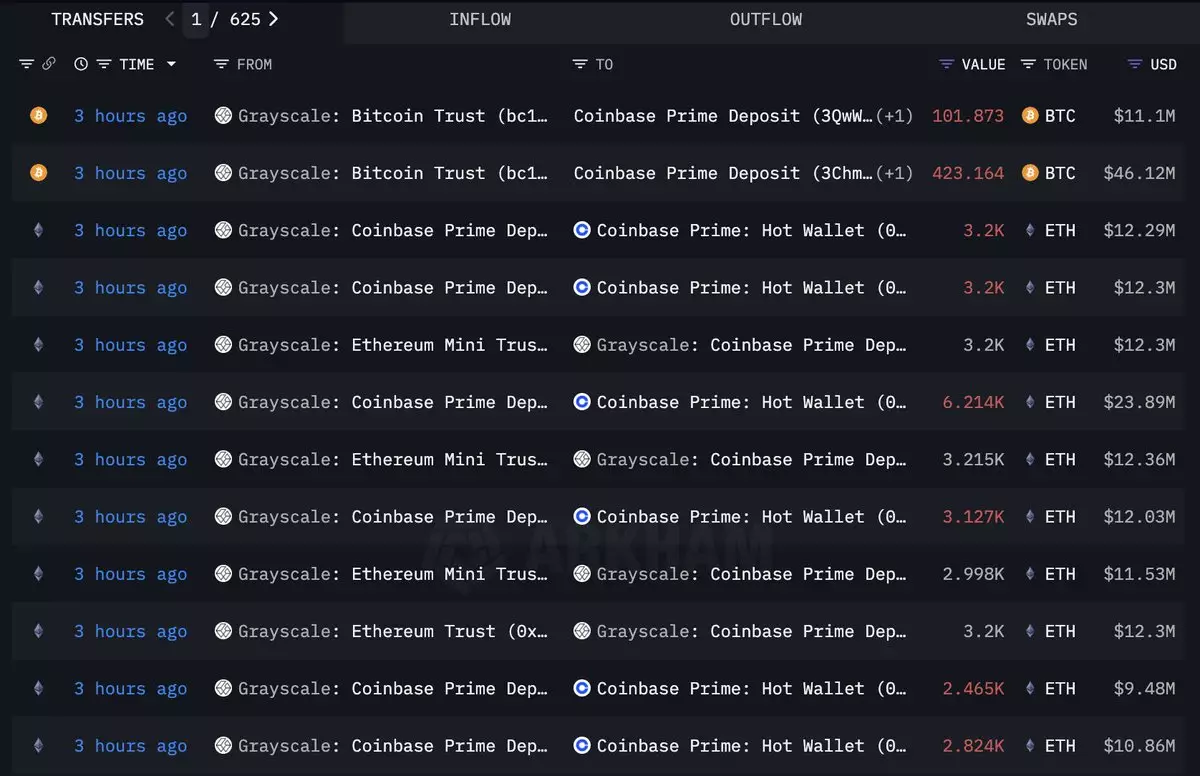This screenshot has height=776, width=1200.
Task: Click the filter icon next to FROM
Action: [221, 64]
